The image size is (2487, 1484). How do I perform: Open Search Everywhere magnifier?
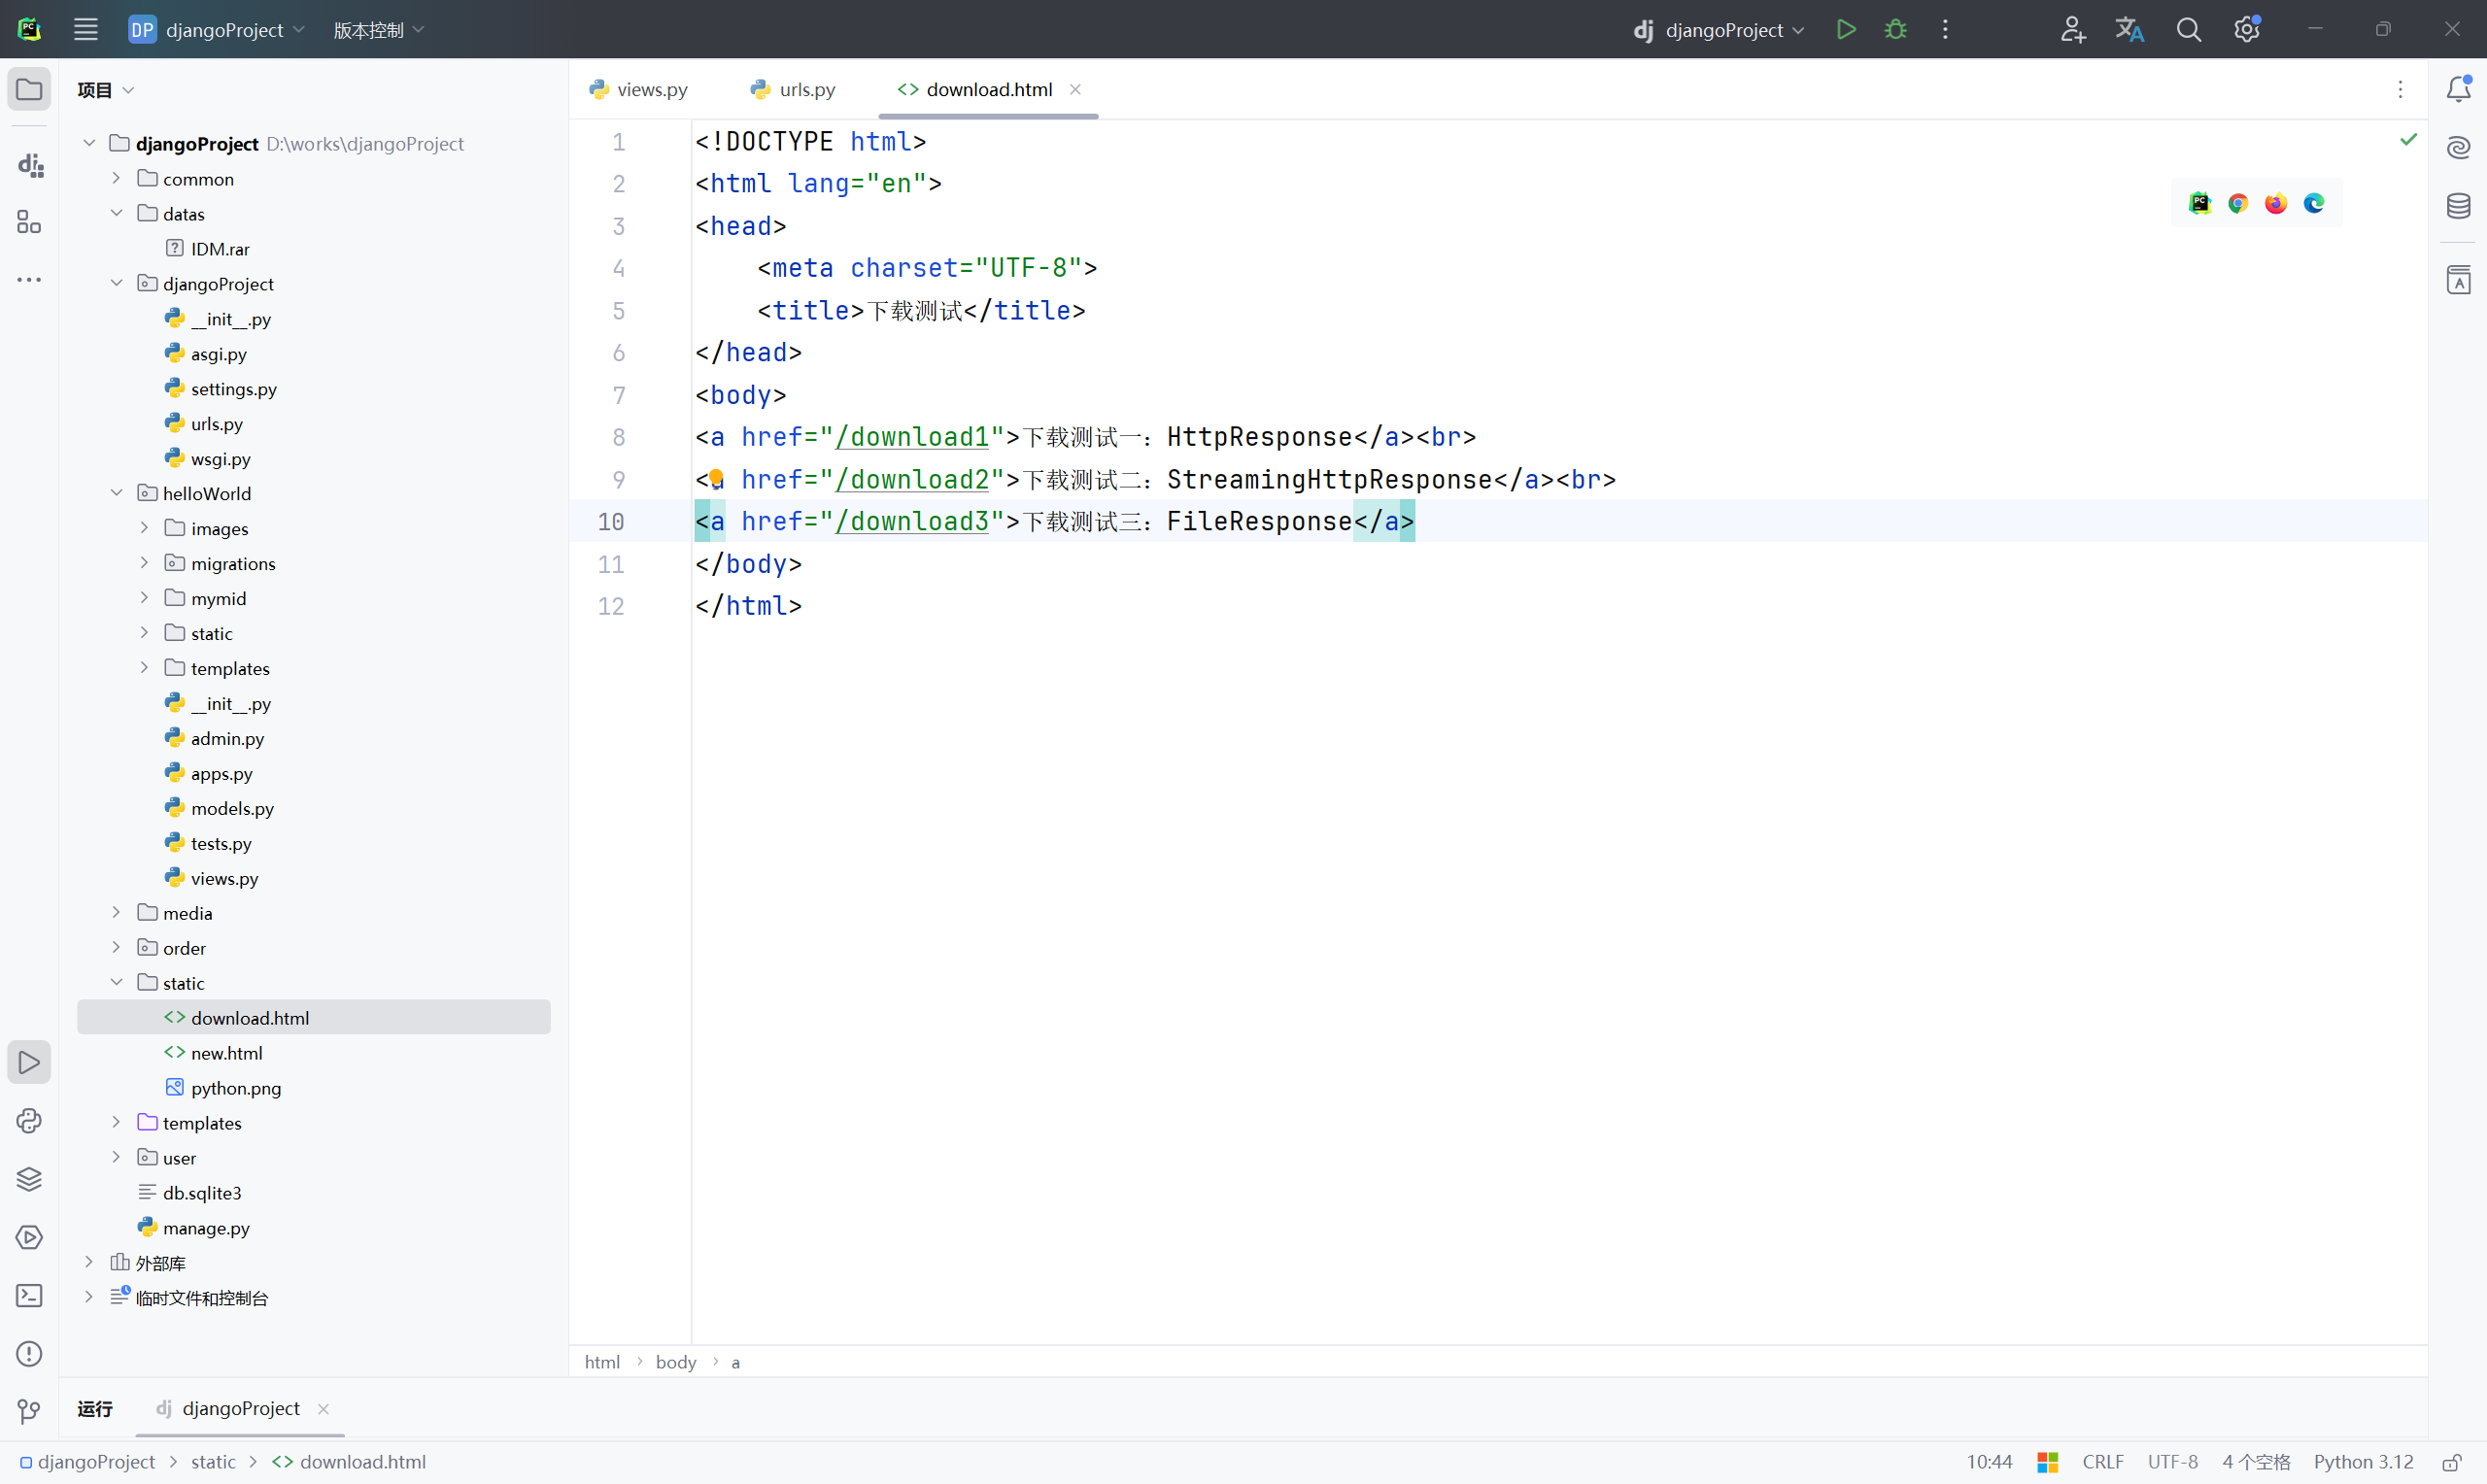point(2189,29)
